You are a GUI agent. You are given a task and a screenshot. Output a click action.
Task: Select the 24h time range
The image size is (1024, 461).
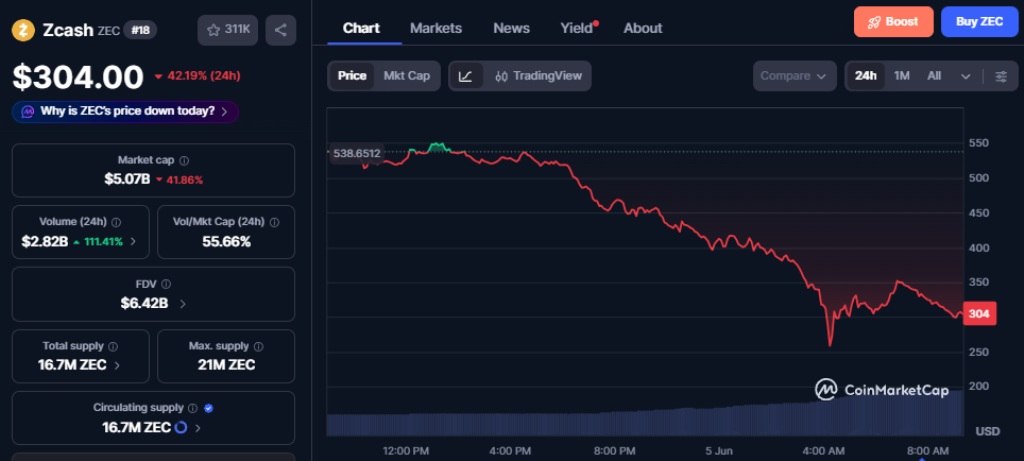pos(865,76)
